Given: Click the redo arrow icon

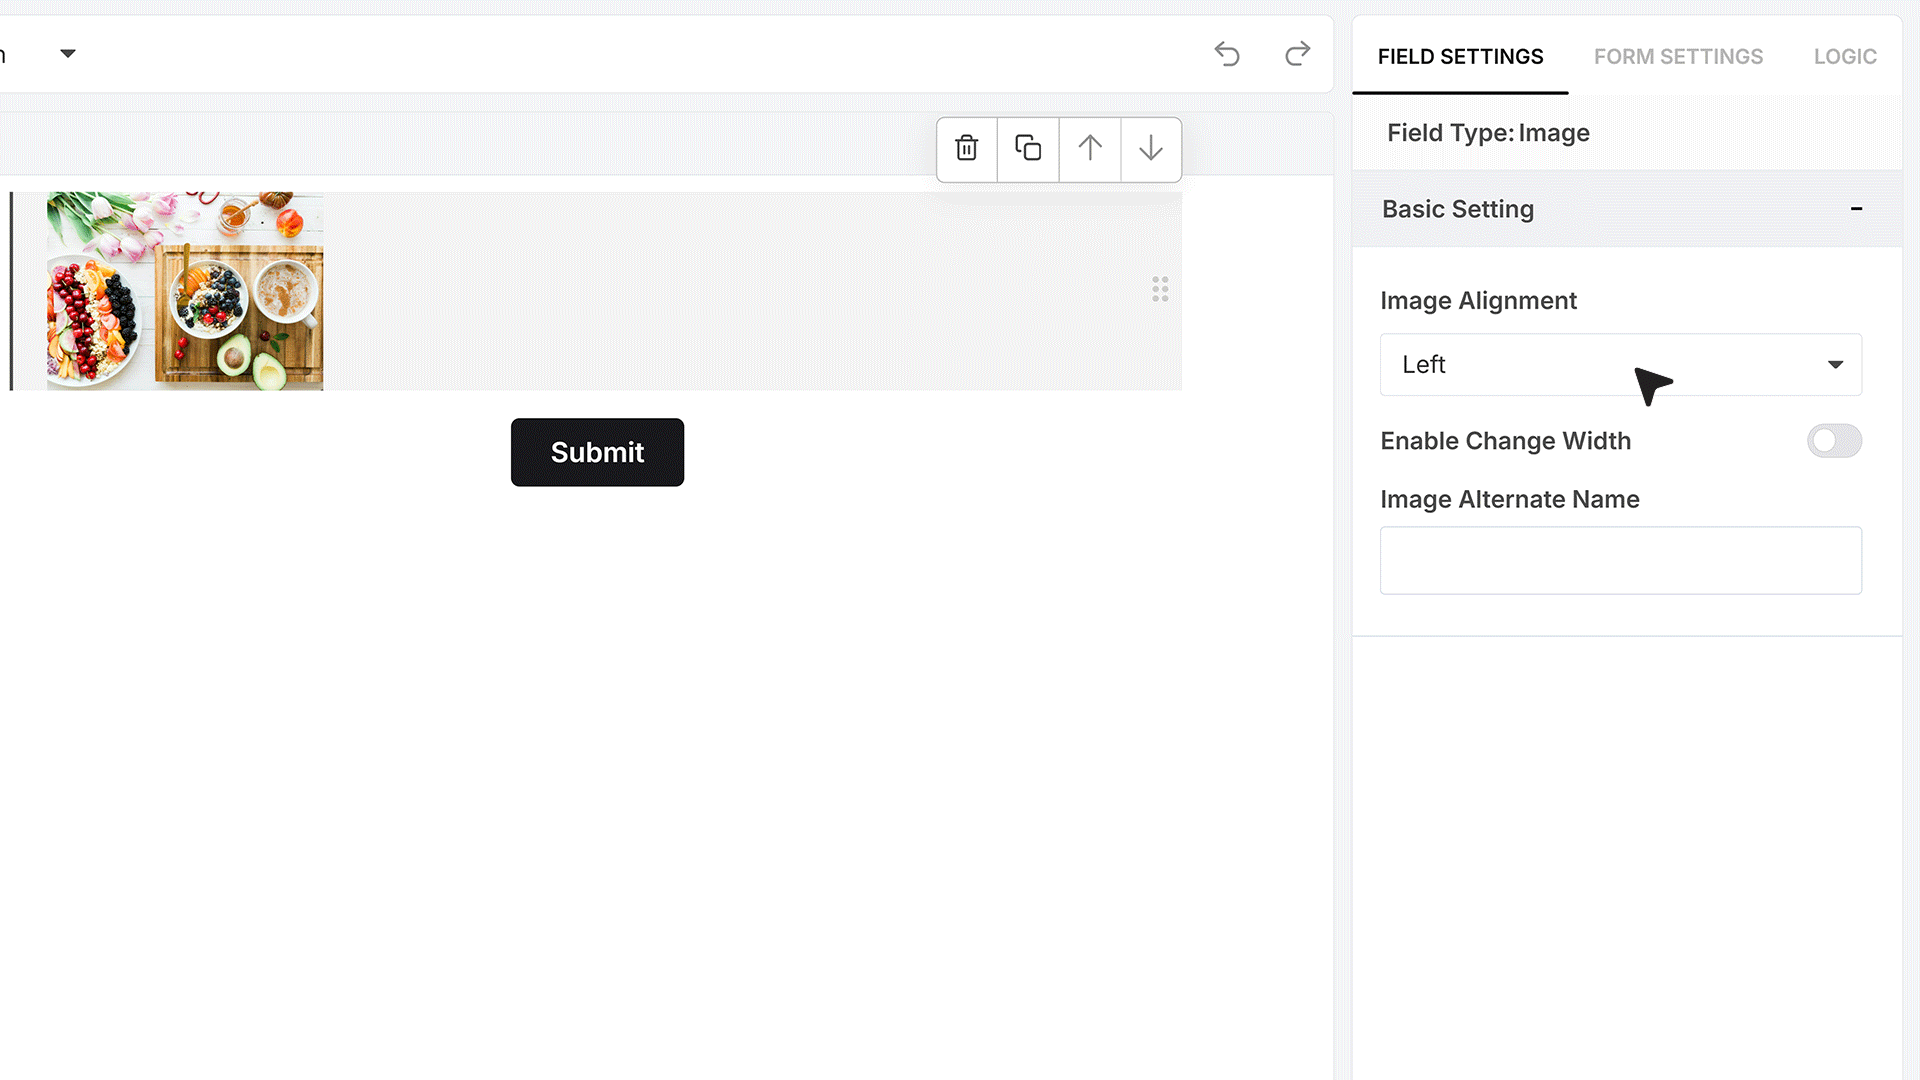Looking at the screenshot, I should (1297, 54).
